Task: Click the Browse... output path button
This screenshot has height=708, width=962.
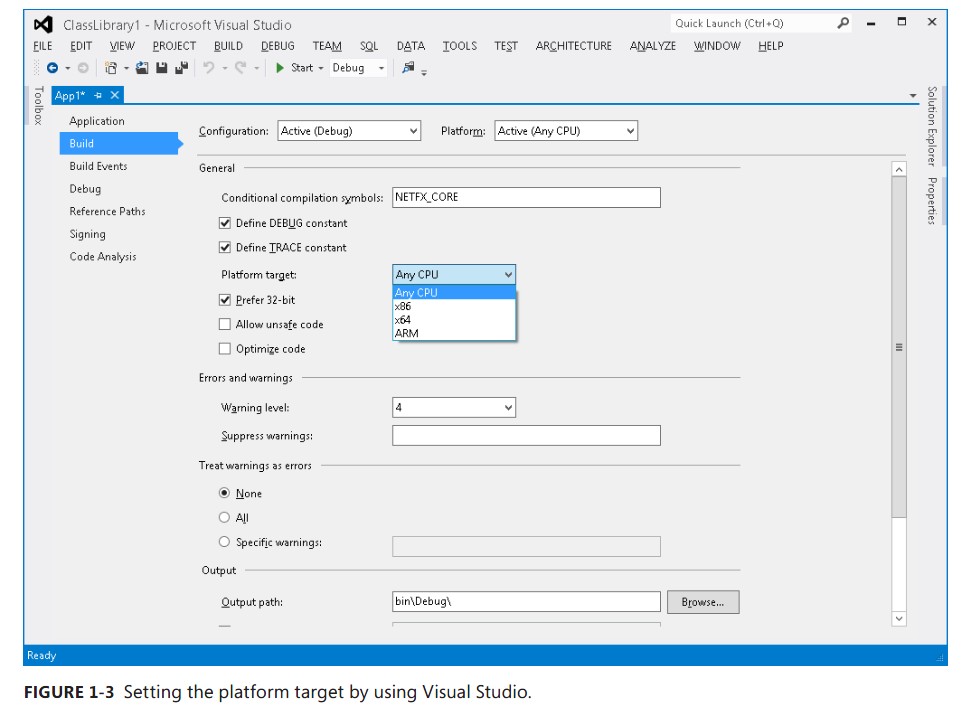Action: pos(703,602)
